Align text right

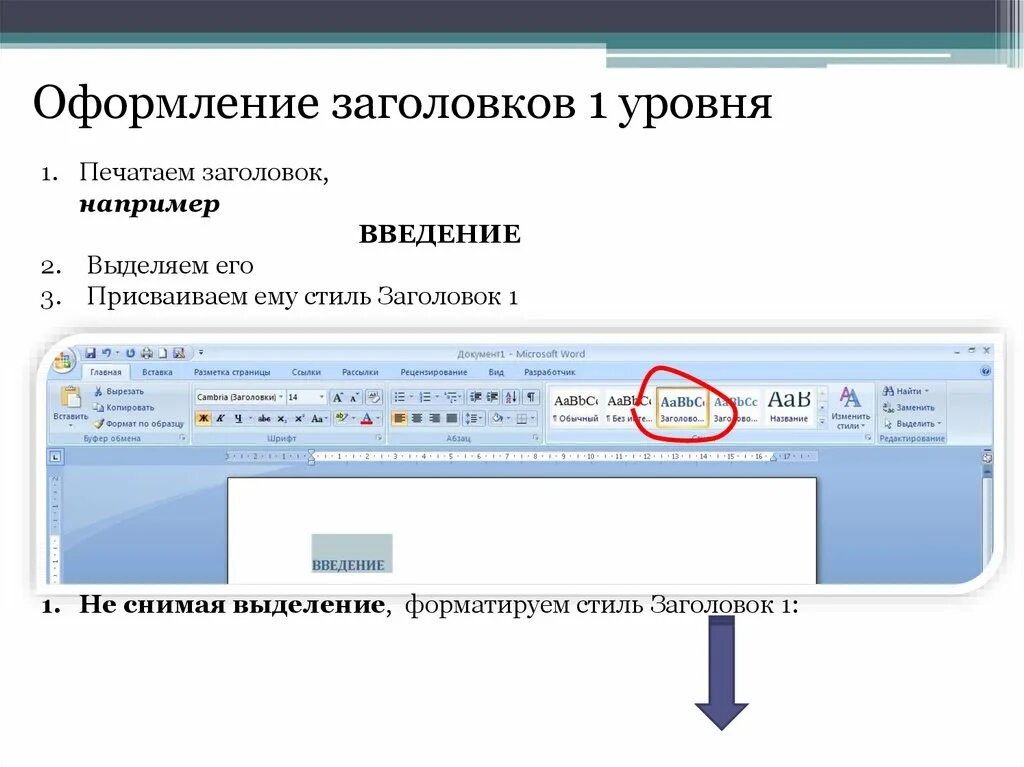pos(434,418)
